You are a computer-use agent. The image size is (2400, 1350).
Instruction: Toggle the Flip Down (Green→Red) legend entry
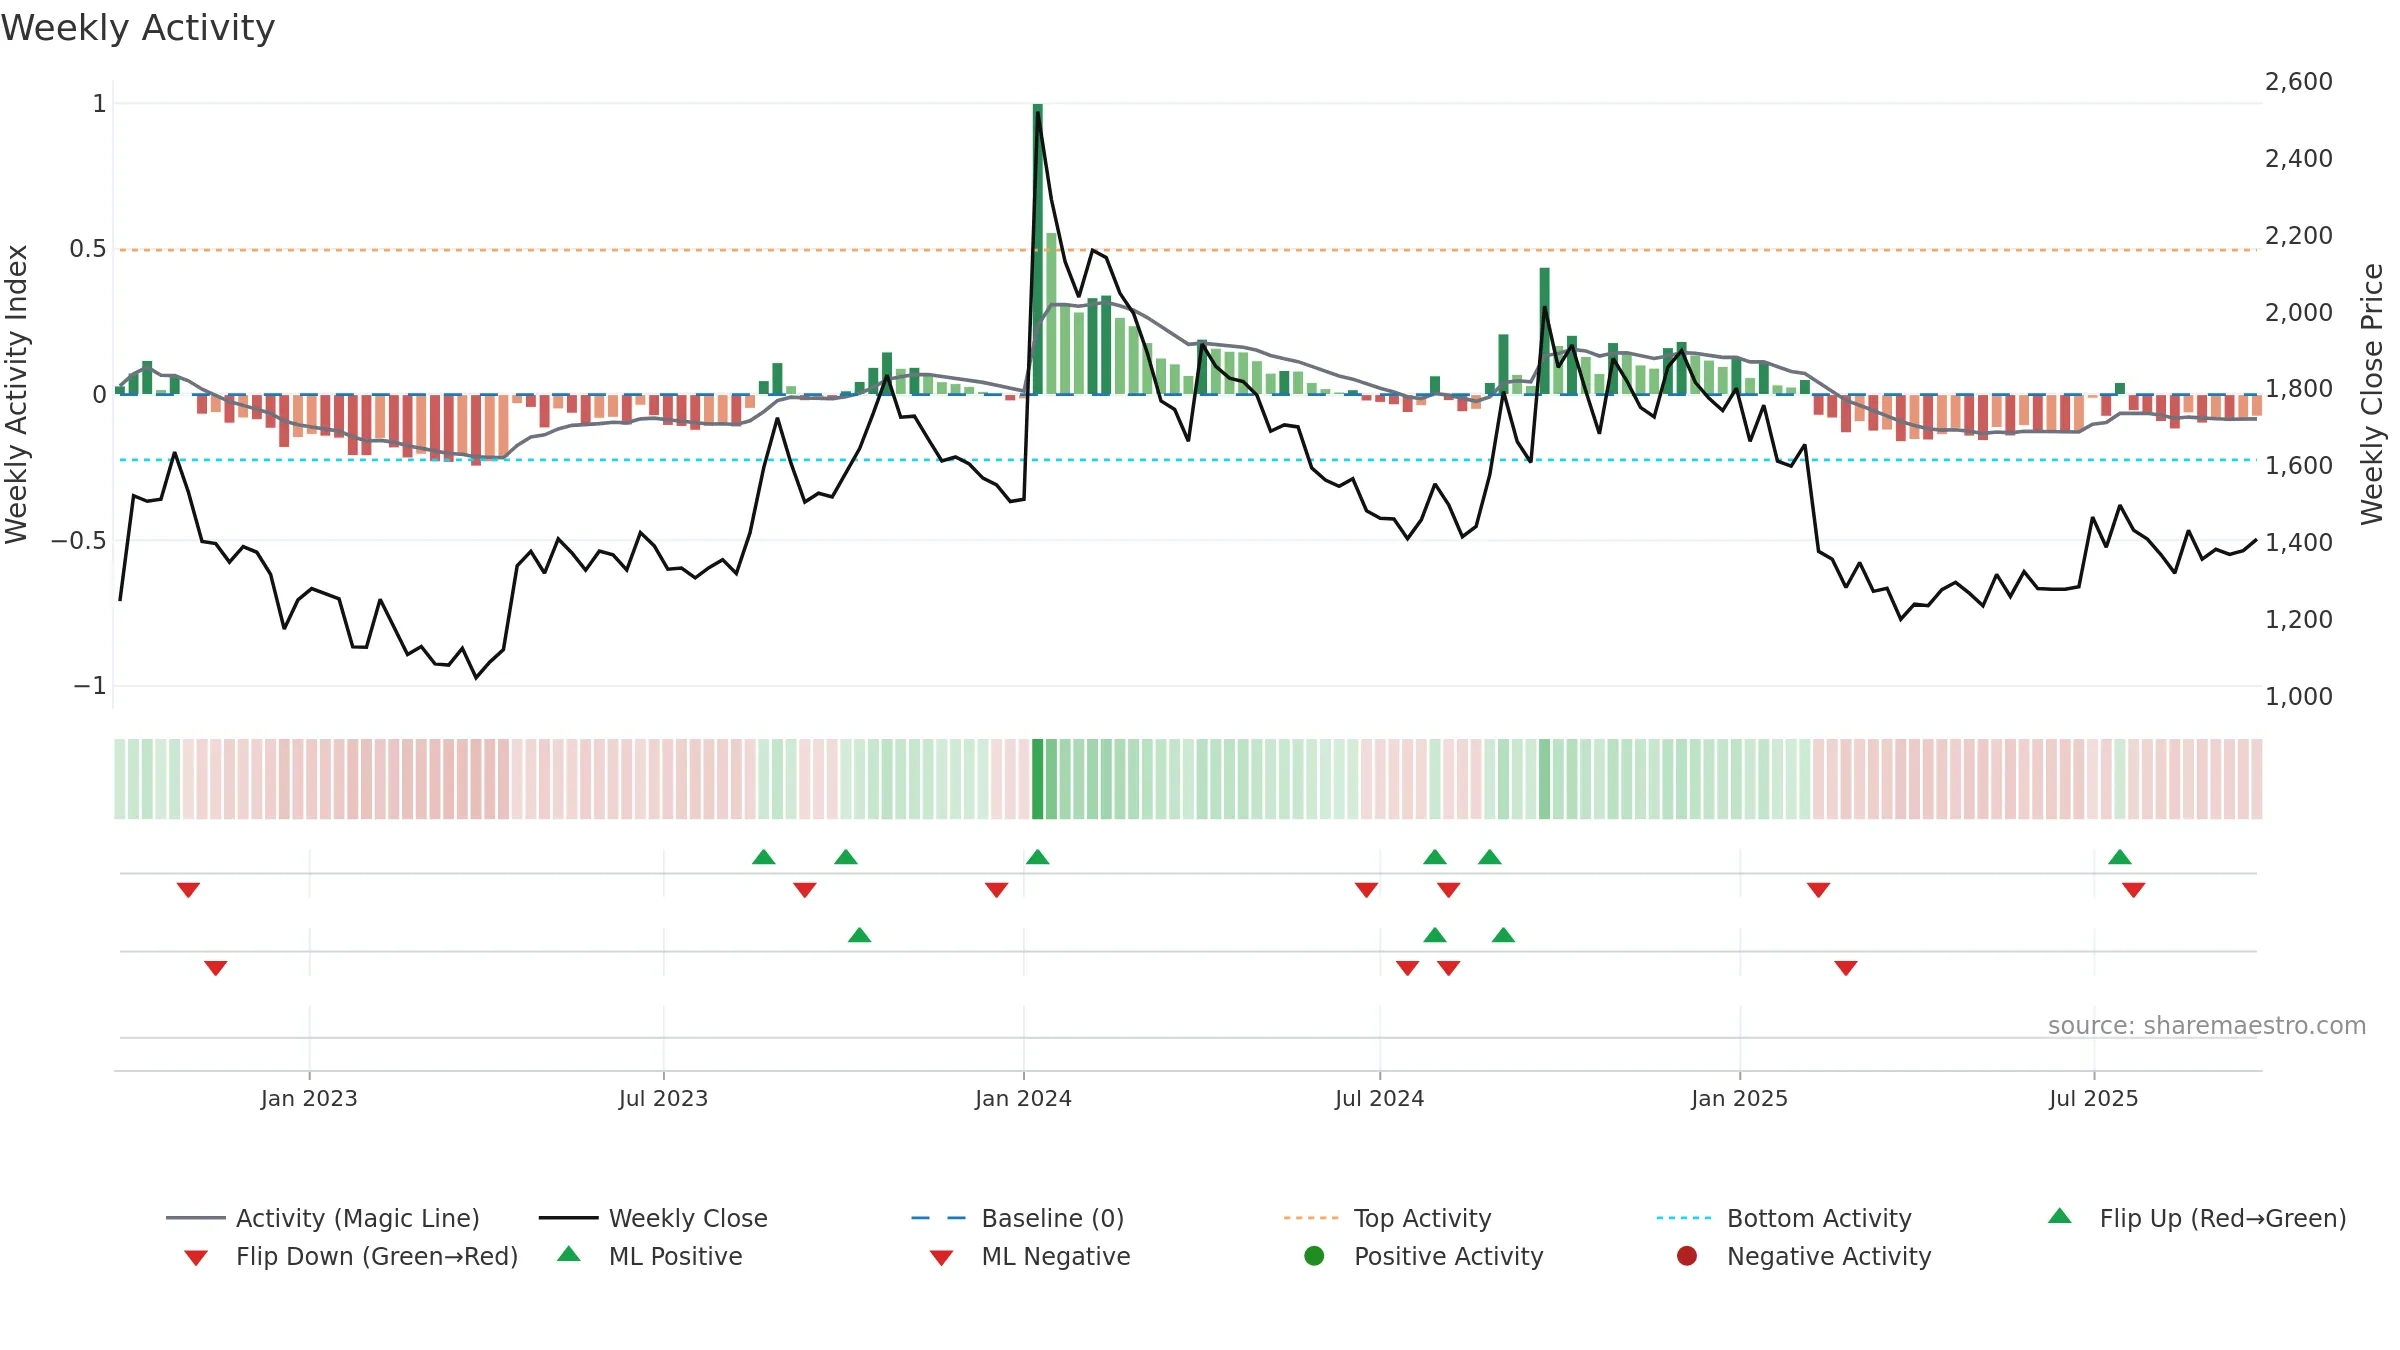351,1256
